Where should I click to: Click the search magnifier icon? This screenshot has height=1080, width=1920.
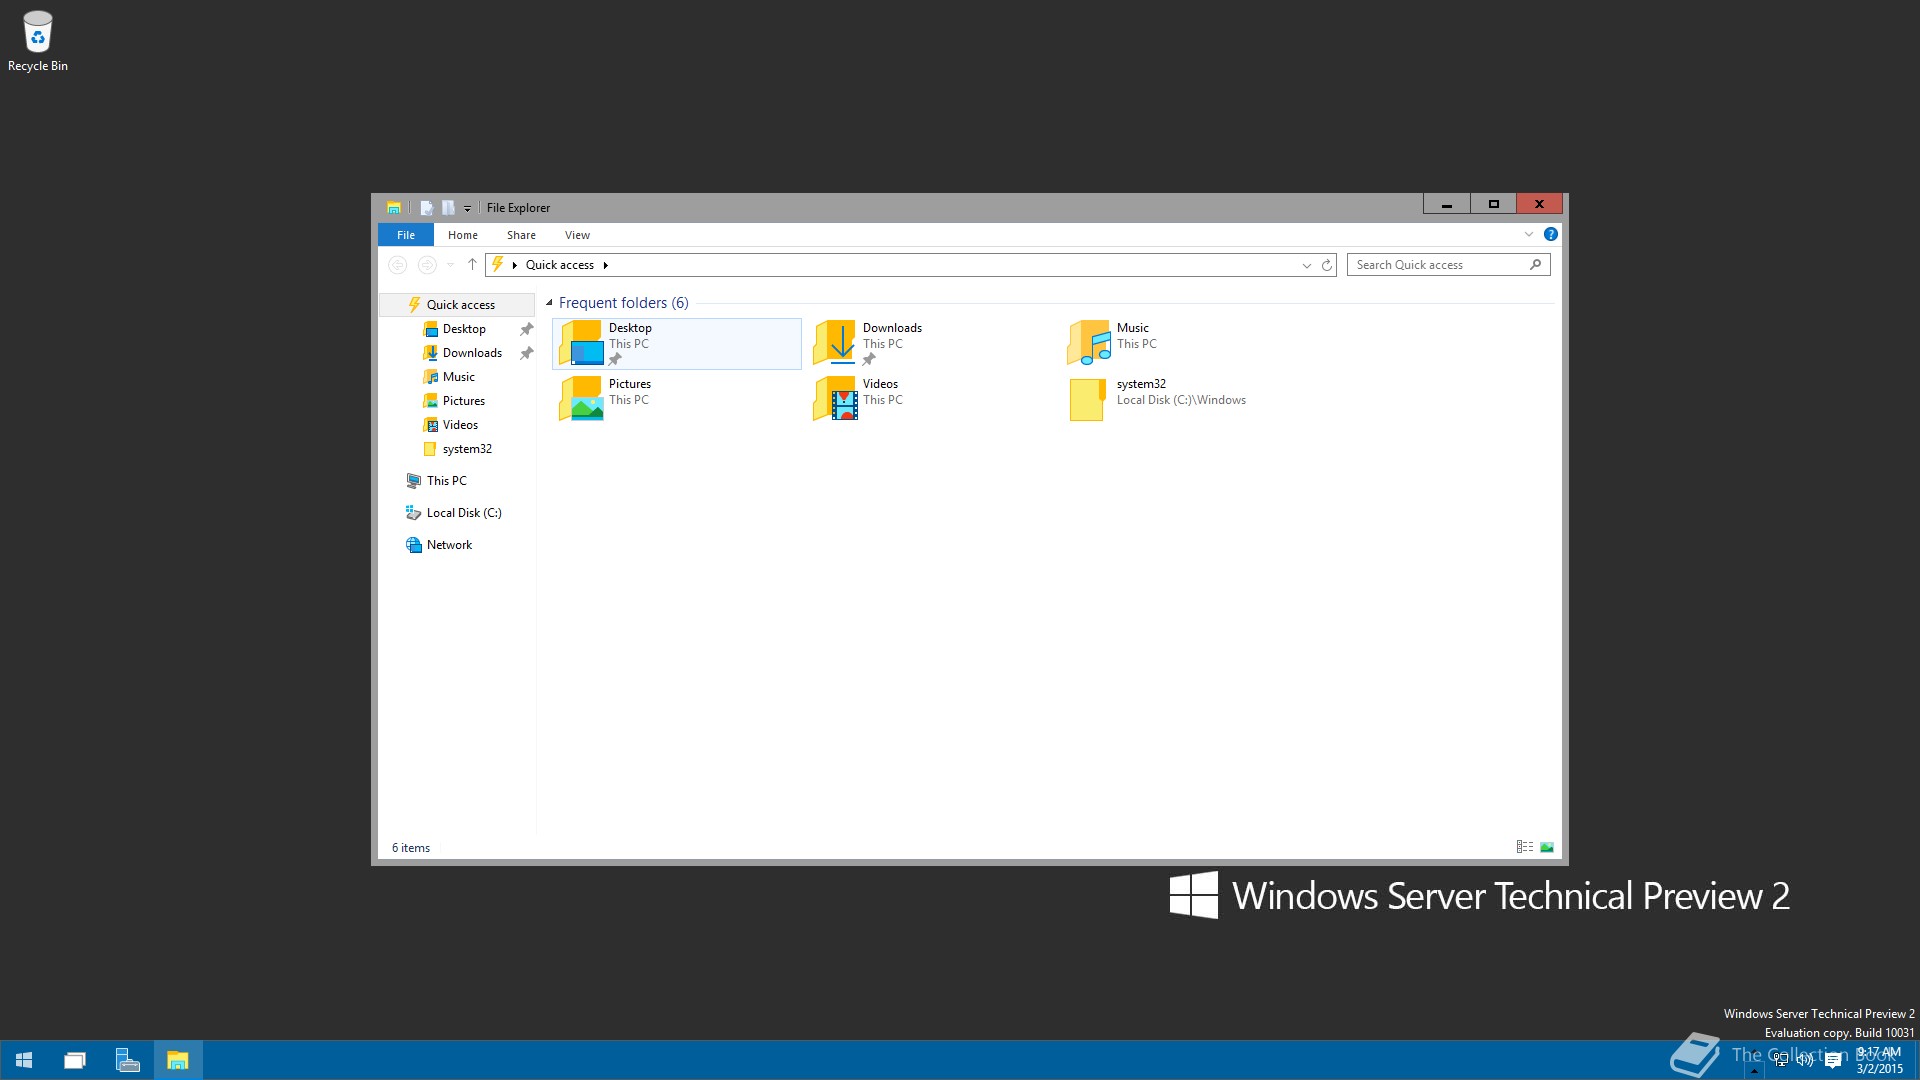pyautogui.click(x=1536, y=265)
